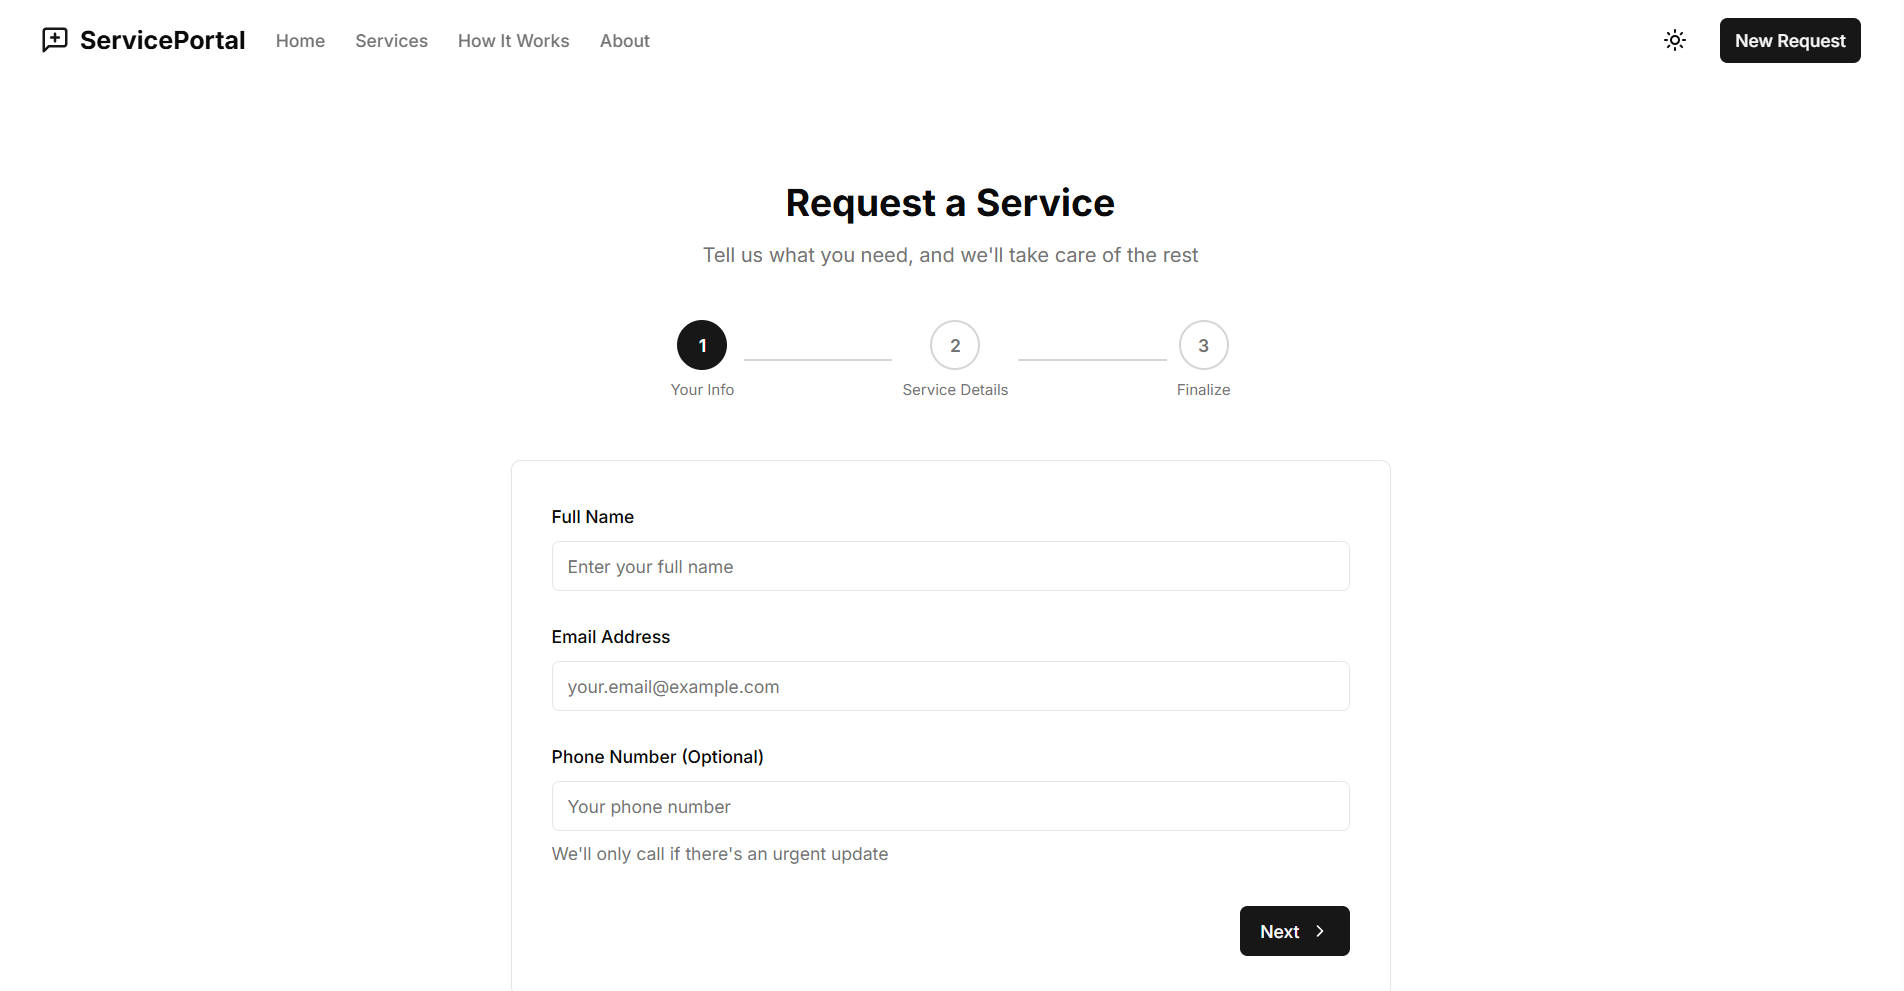Open the Home navigation link
The image size is (1904, 991).
click(x=300, y=41)
